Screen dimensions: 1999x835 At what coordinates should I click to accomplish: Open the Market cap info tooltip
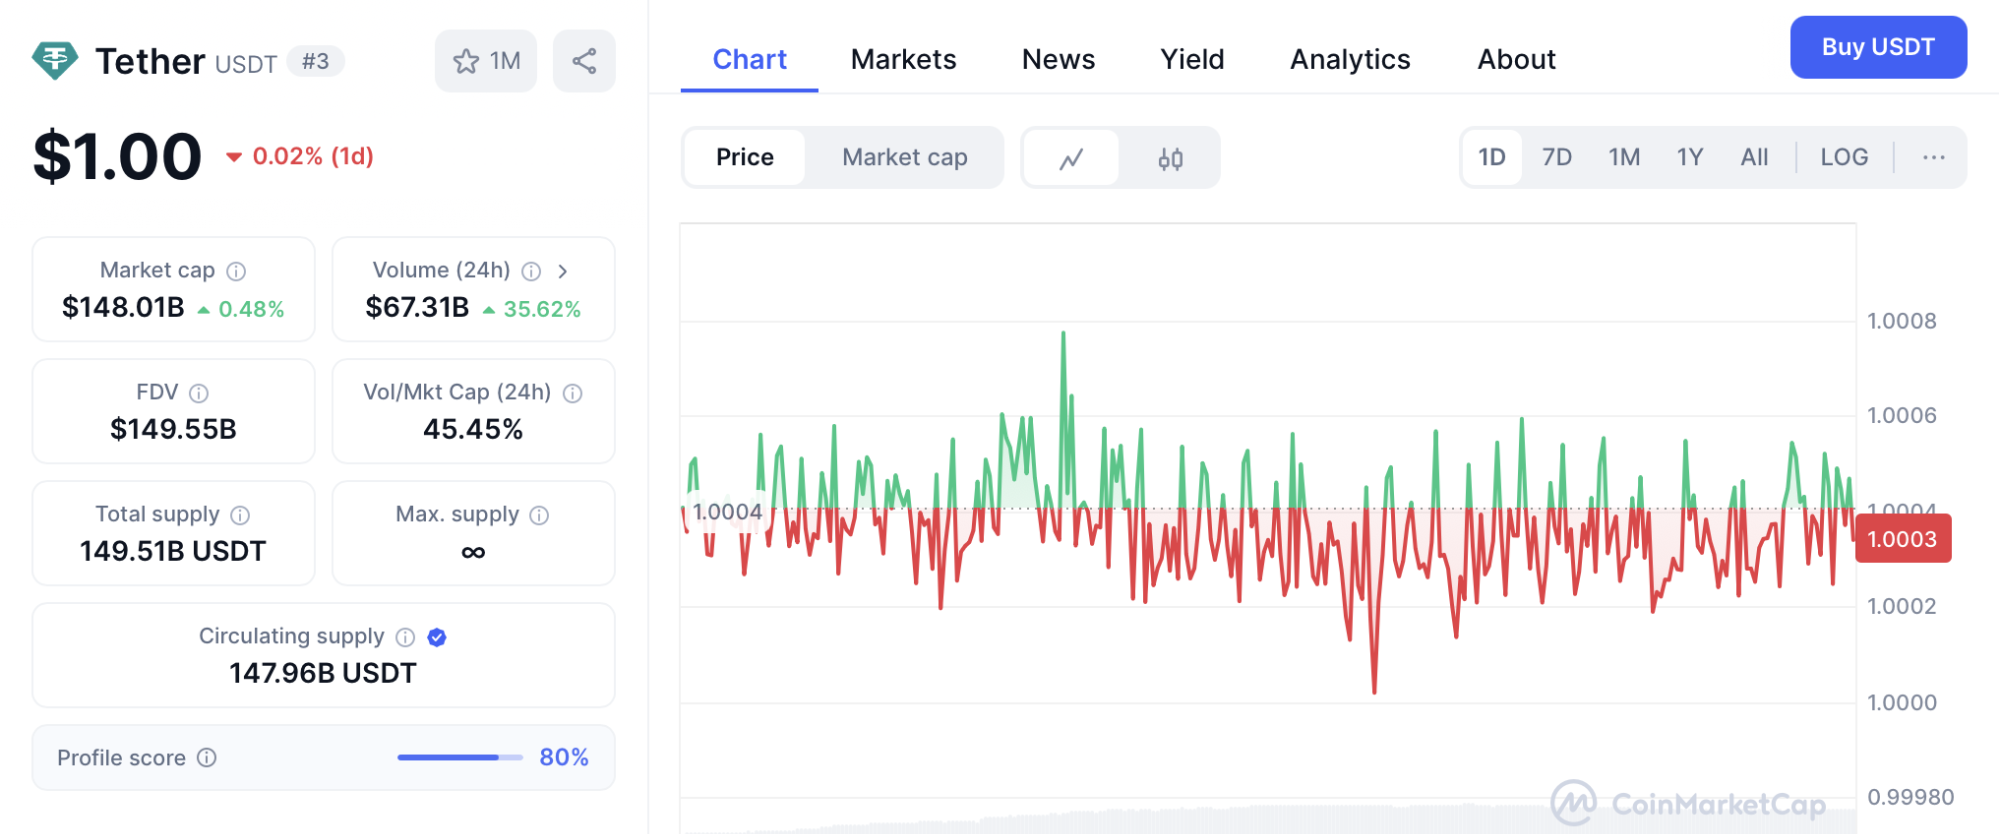236,270
